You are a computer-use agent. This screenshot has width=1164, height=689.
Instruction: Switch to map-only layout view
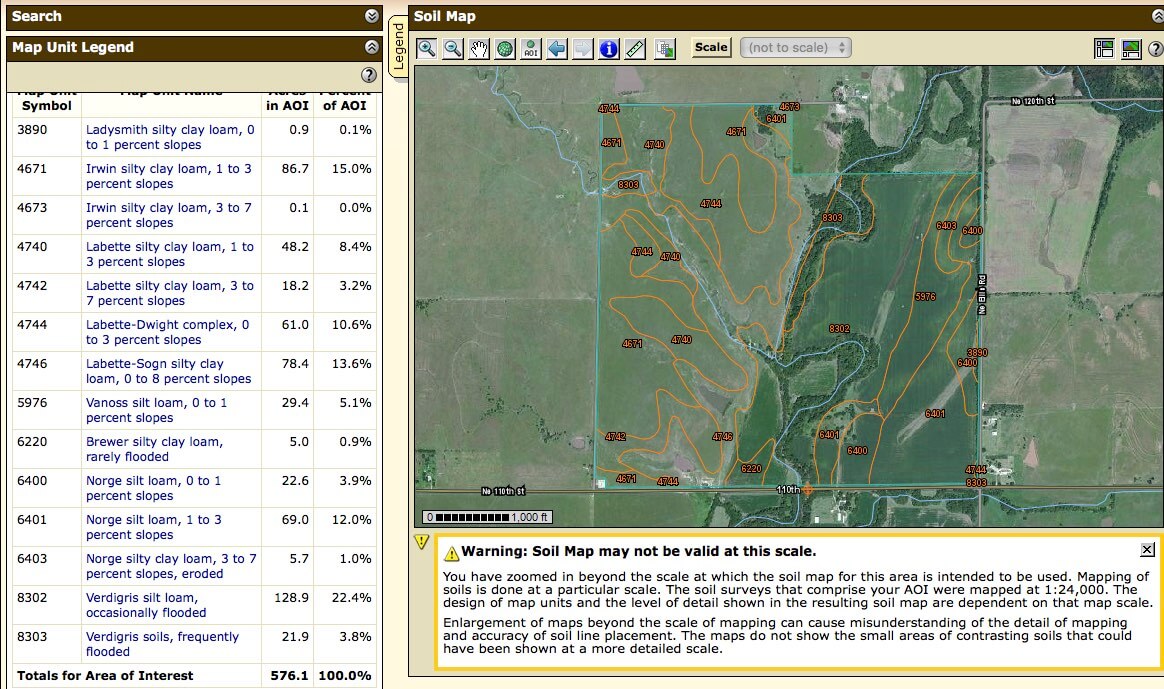pos(1131,48)
